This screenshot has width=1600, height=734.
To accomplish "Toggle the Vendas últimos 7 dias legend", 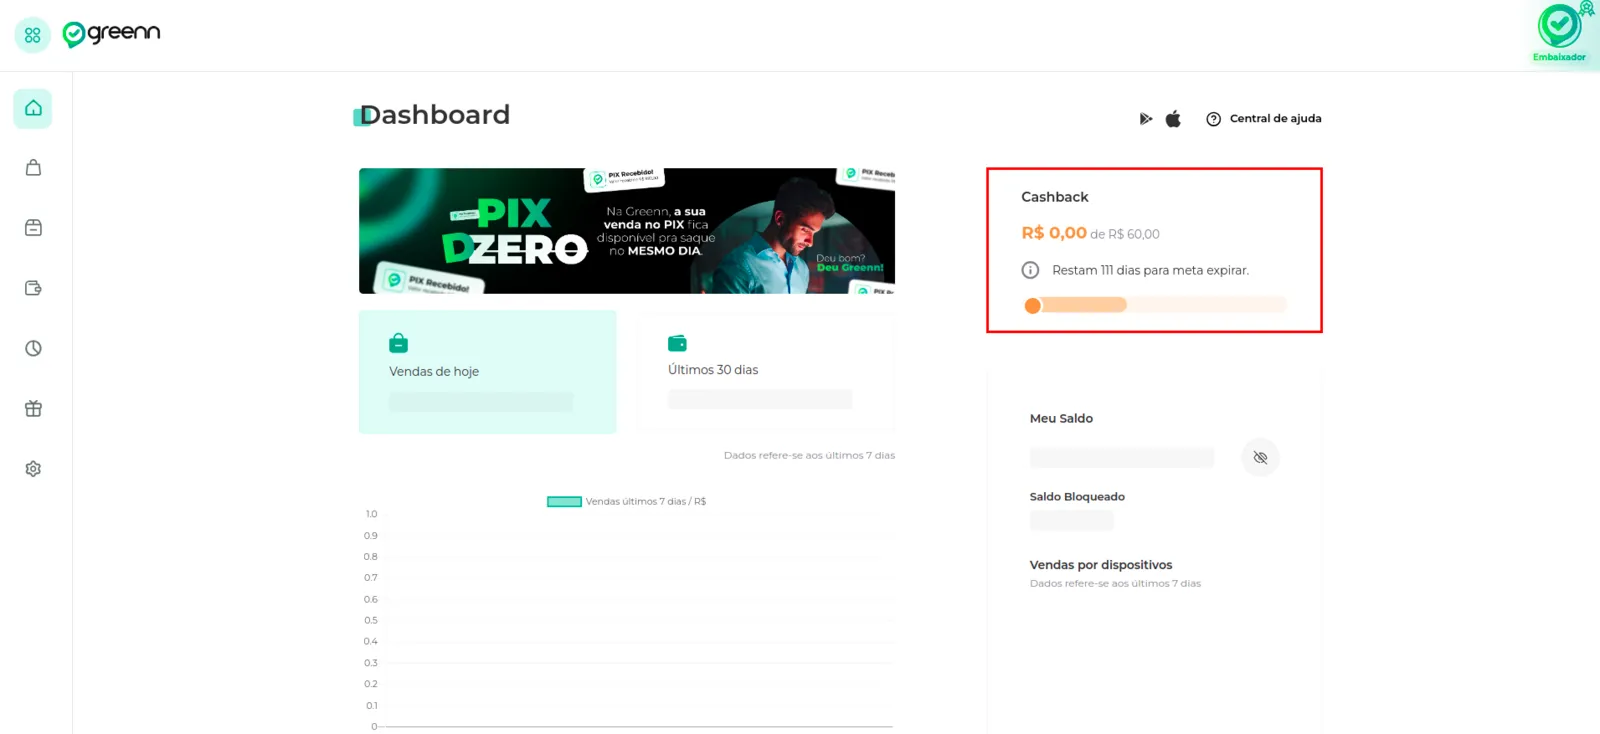I will click(x=626, y=501).
